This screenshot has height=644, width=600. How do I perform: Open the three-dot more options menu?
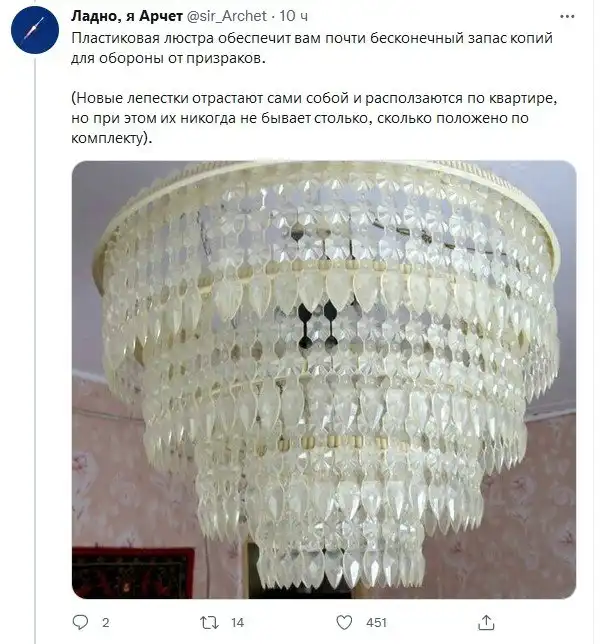567,16
